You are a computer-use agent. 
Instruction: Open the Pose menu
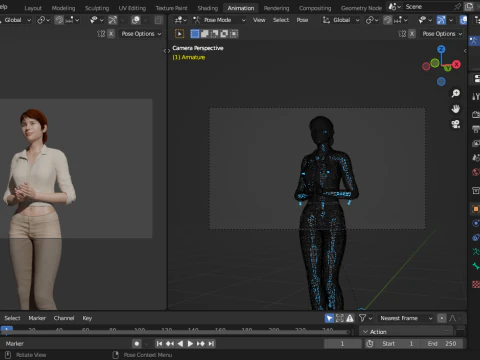tap(302, 20)
